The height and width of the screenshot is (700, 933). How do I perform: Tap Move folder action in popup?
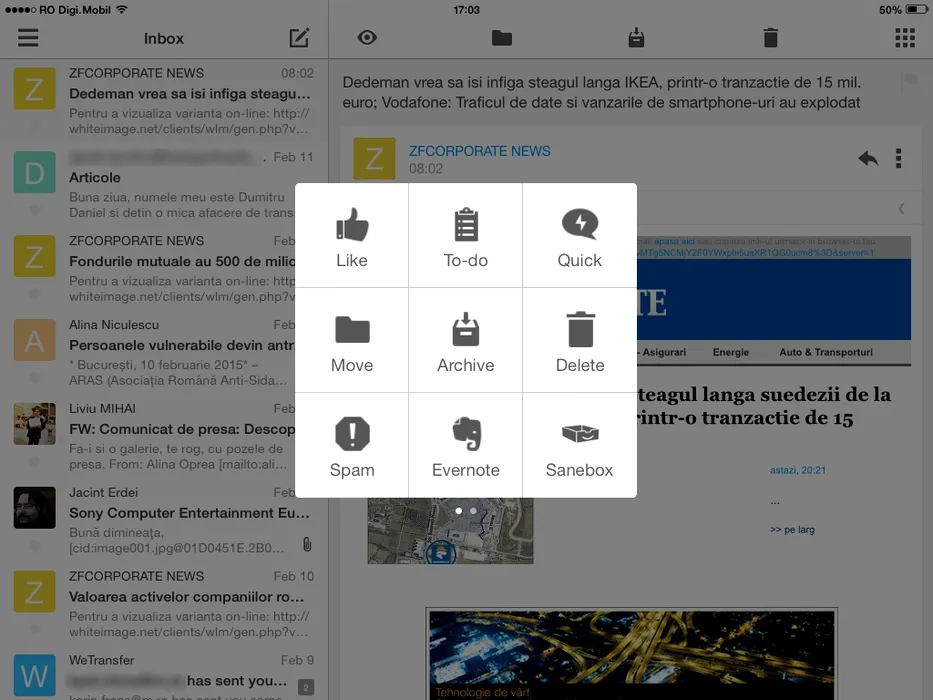pos(352,342)
